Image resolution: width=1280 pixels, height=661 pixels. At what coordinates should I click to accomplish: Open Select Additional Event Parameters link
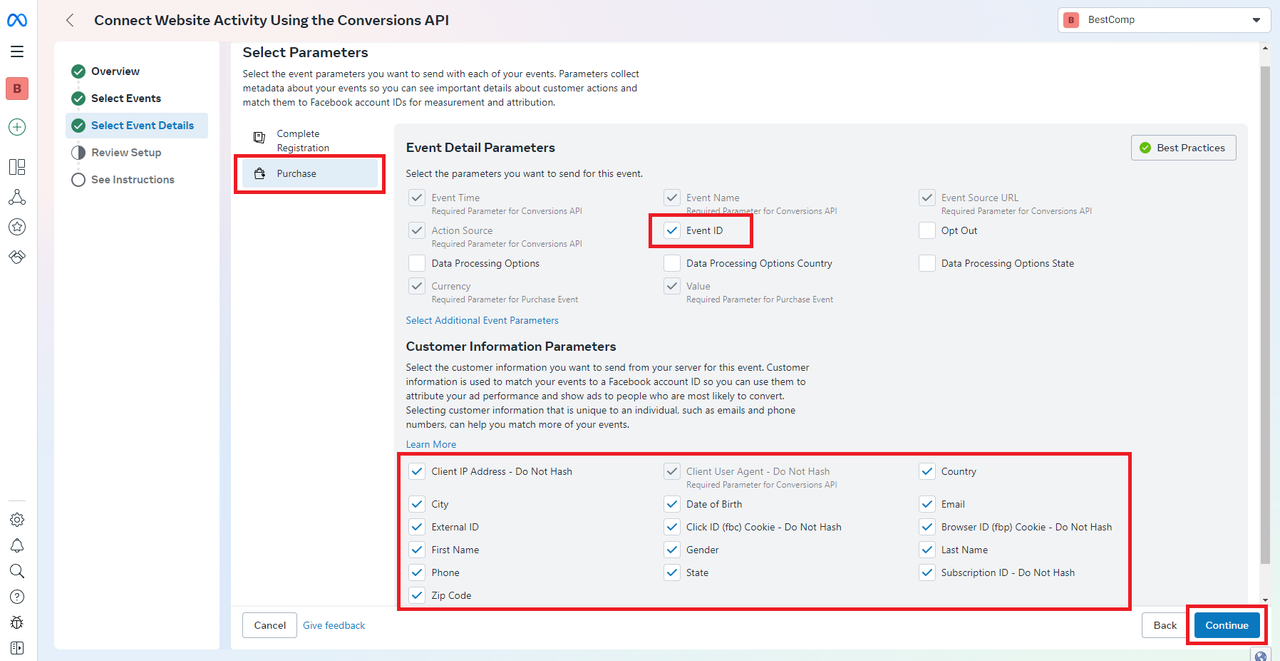482,321
